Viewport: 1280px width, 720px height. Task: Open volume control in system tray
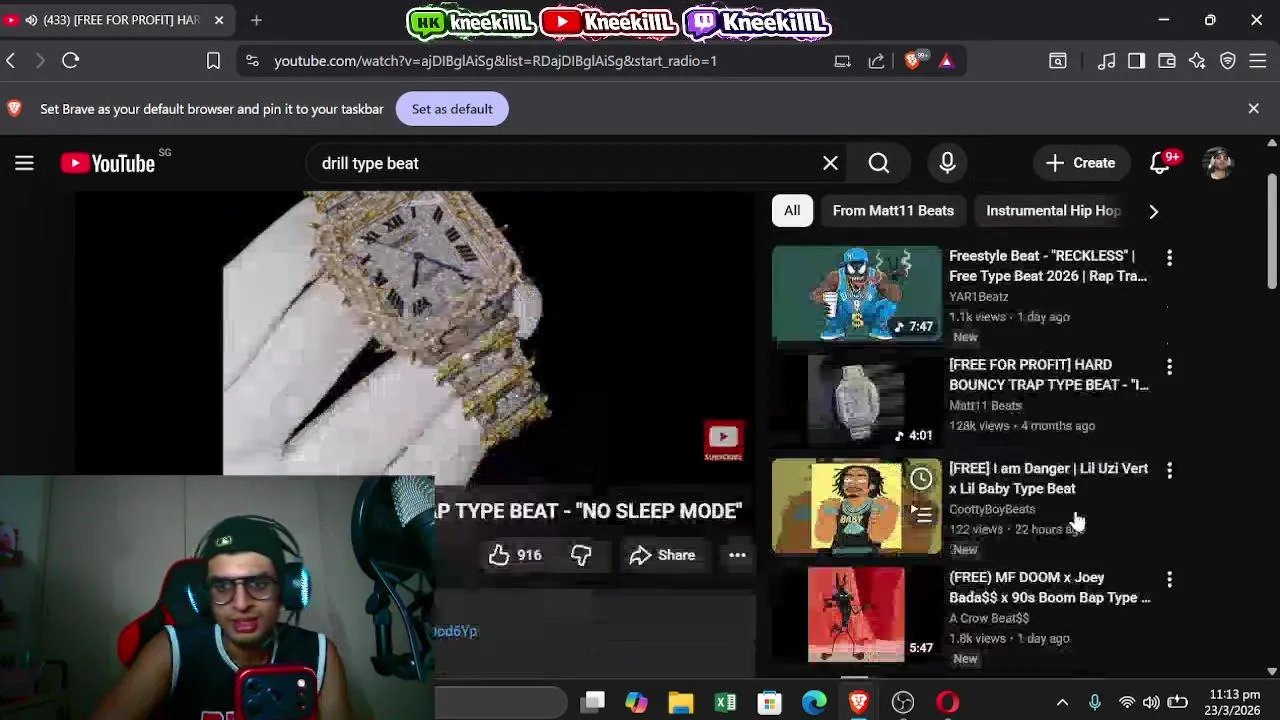pyautogui.click(x=1151, y=703)
